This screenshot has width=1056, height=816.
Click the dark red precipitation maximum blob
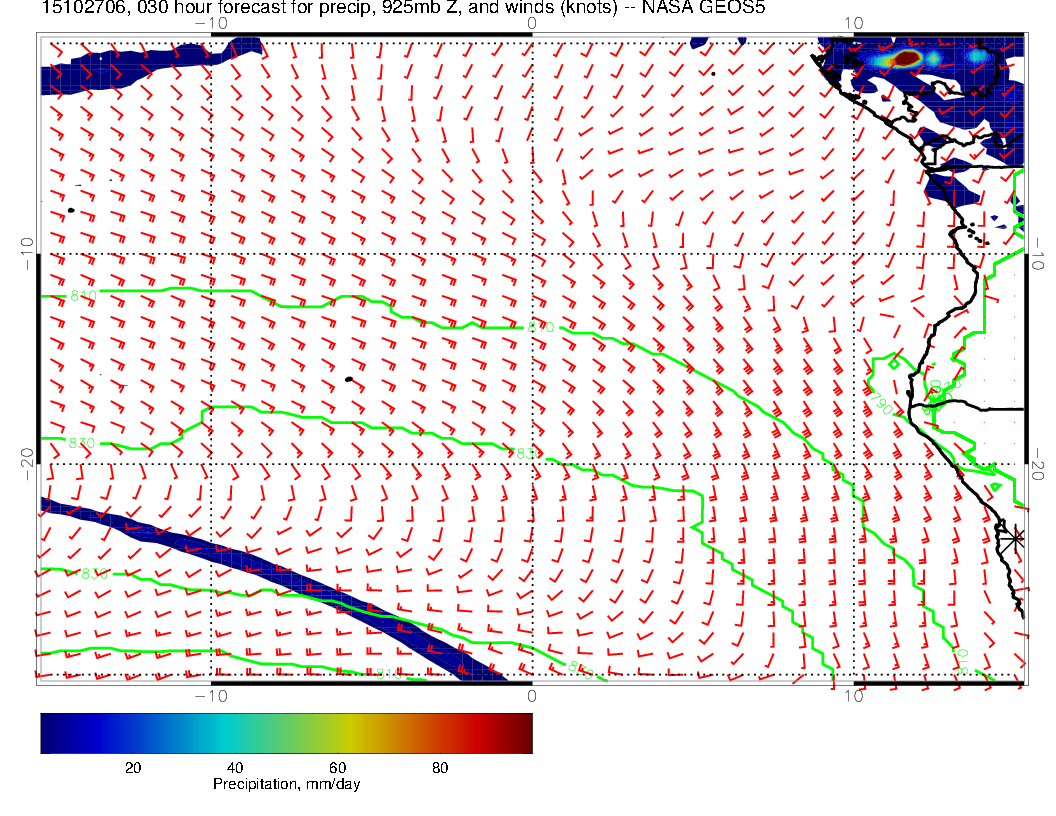pos(906,59)
